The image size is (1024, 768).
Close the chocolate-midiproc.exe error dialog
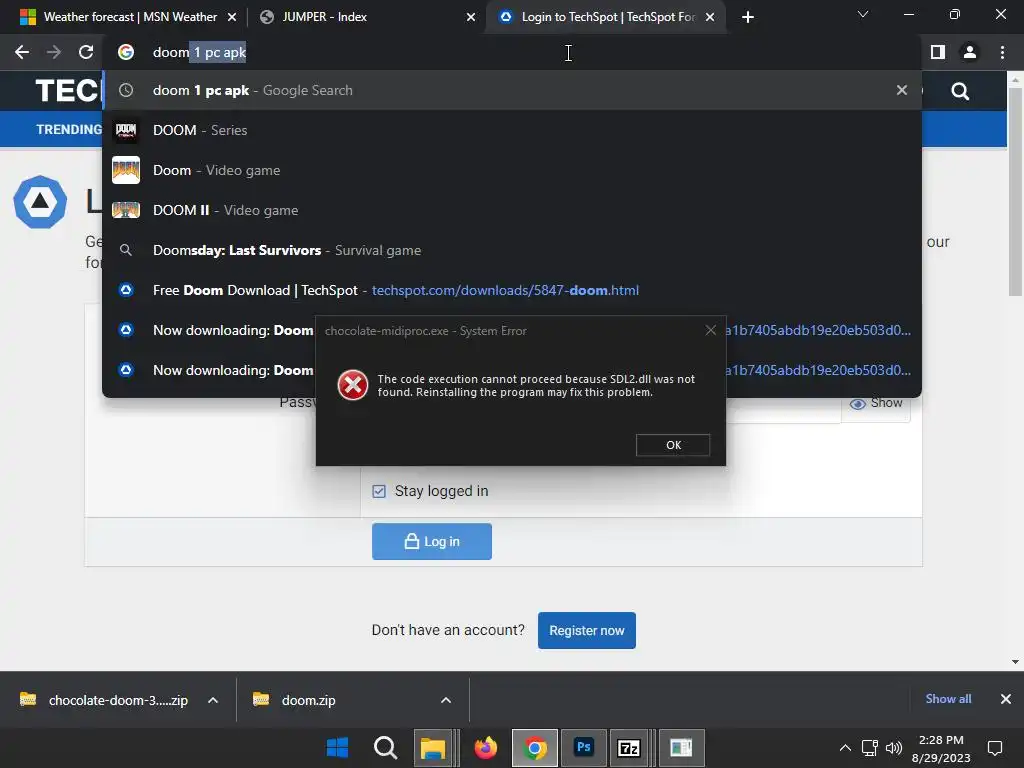click(711, 330)
